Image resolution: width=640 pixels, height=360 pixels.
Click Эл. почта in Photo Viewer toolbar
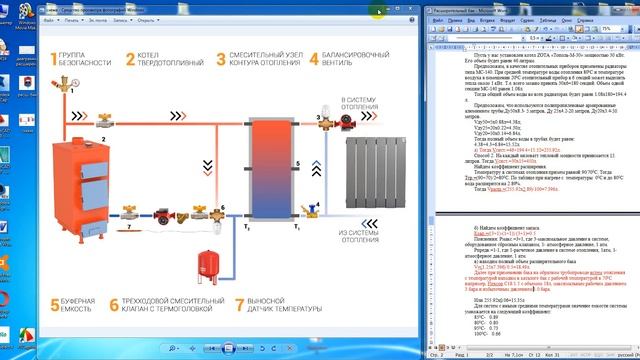click(98, 20)
